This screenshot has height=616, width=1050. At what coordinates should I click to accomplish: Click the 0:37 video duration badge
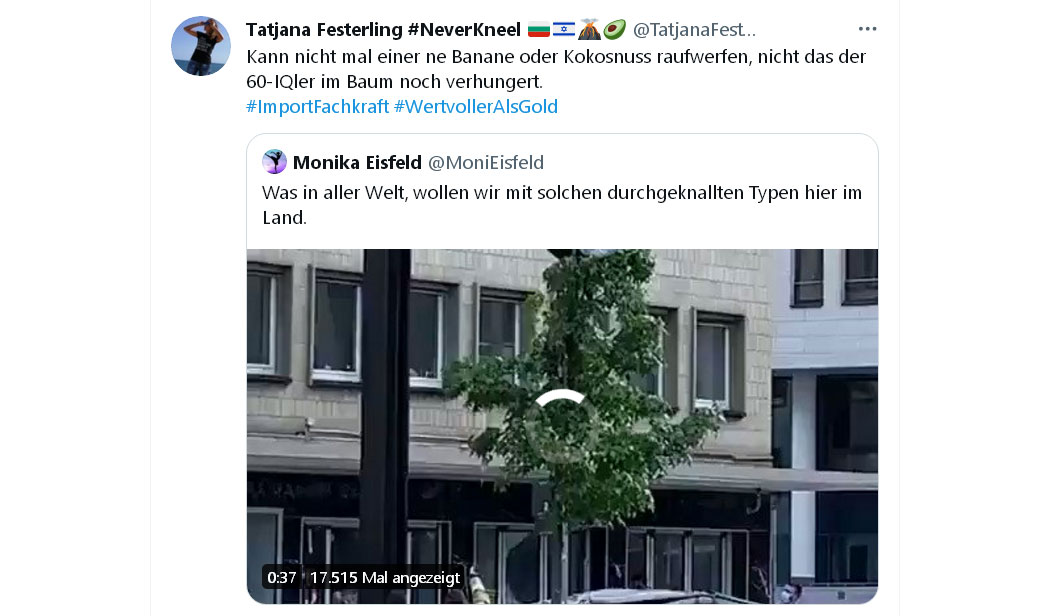[282, 577]
